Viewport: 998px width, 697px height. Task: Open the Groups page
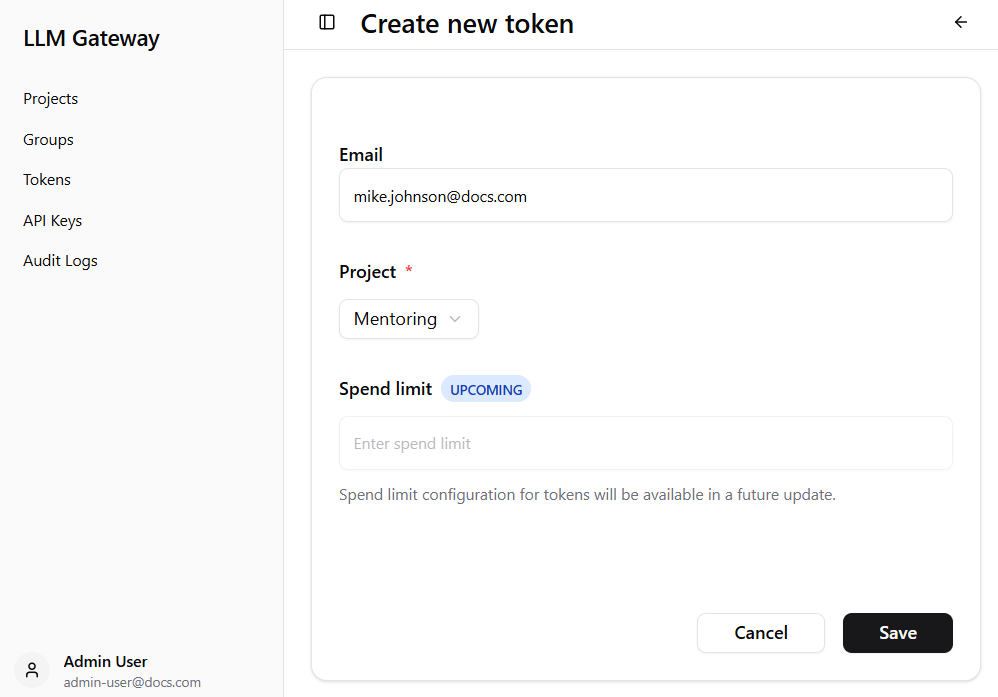47,139
